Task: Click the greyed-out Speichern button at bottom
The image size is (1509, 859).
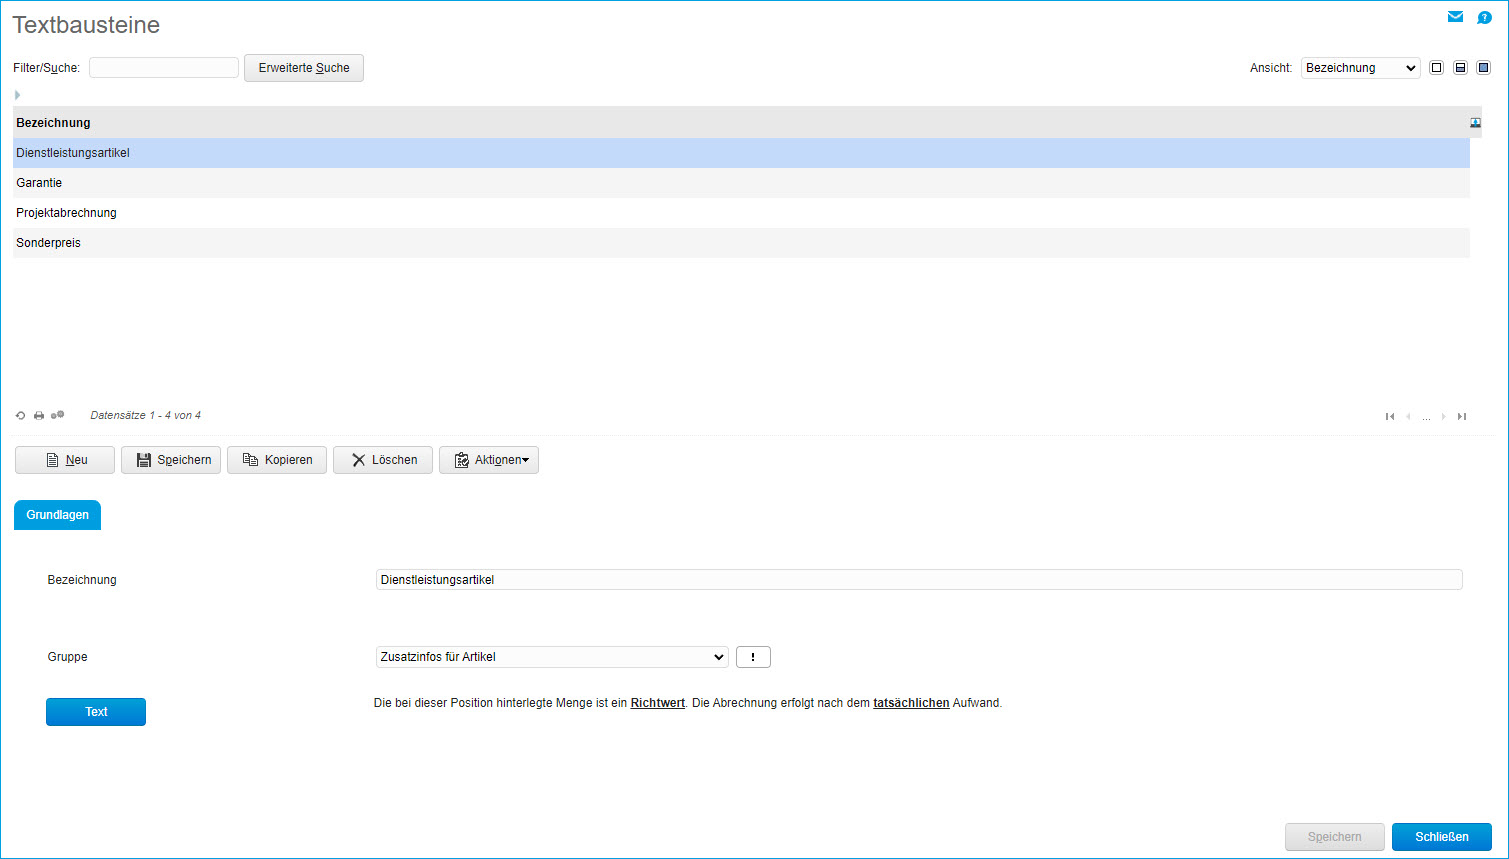Action: coord(1335,837)
